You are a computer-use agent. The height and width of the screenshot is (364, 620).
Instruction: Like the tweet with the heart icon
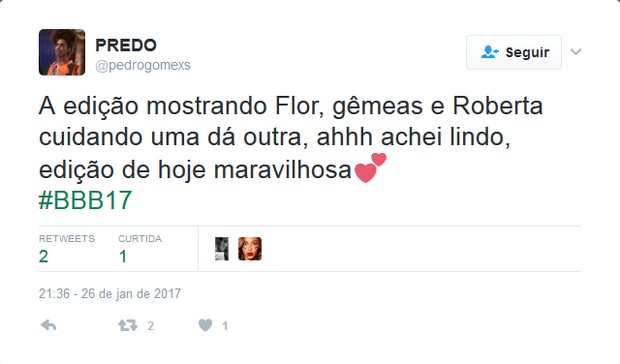[x=205, y=325]
